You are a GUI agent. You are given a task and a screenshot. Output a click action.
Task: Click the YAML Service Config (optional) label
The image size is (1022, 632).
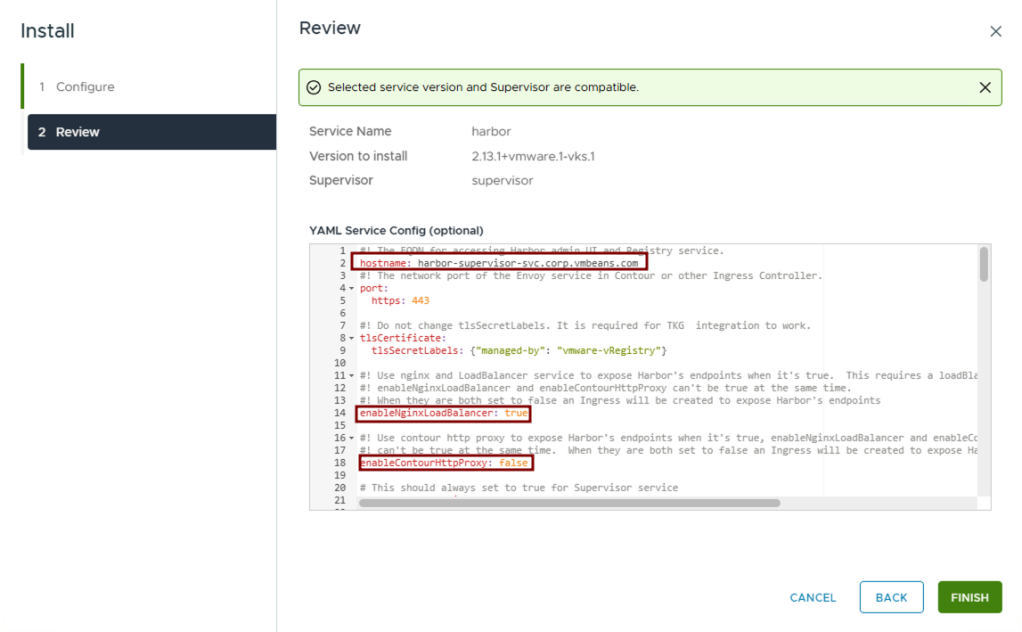(396, 231)
